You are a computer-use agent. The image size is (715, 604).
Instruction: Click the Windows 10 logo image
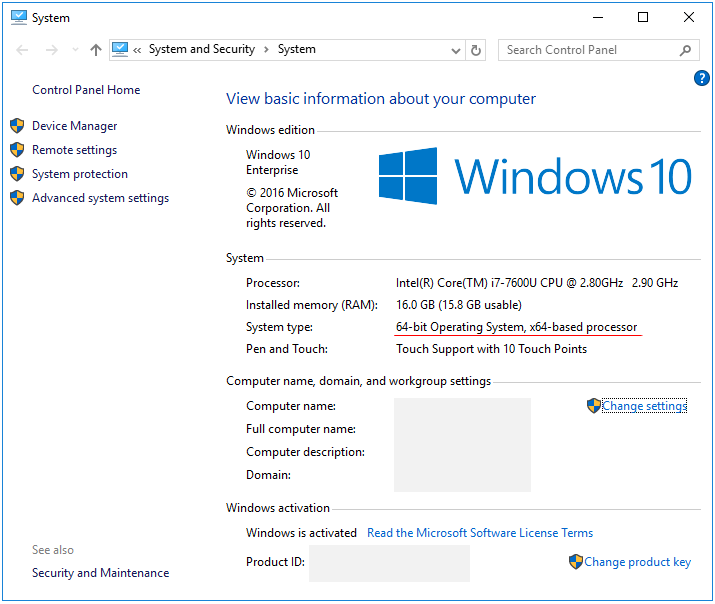click(535, 176)
